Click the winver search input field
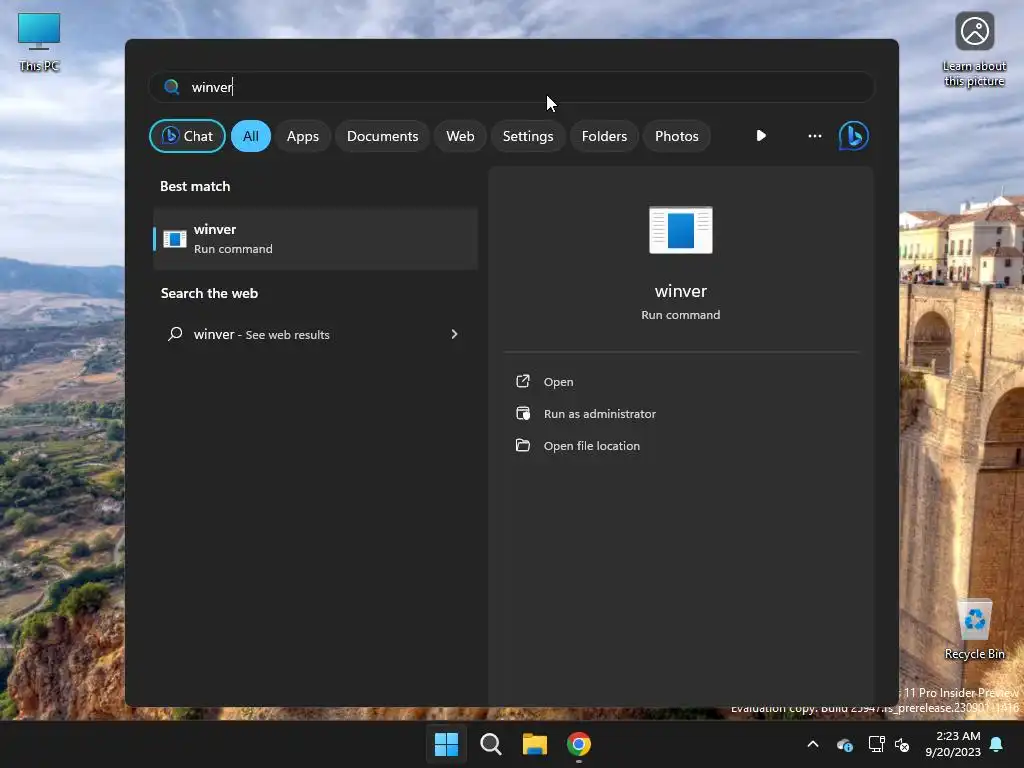 point(512,87)
